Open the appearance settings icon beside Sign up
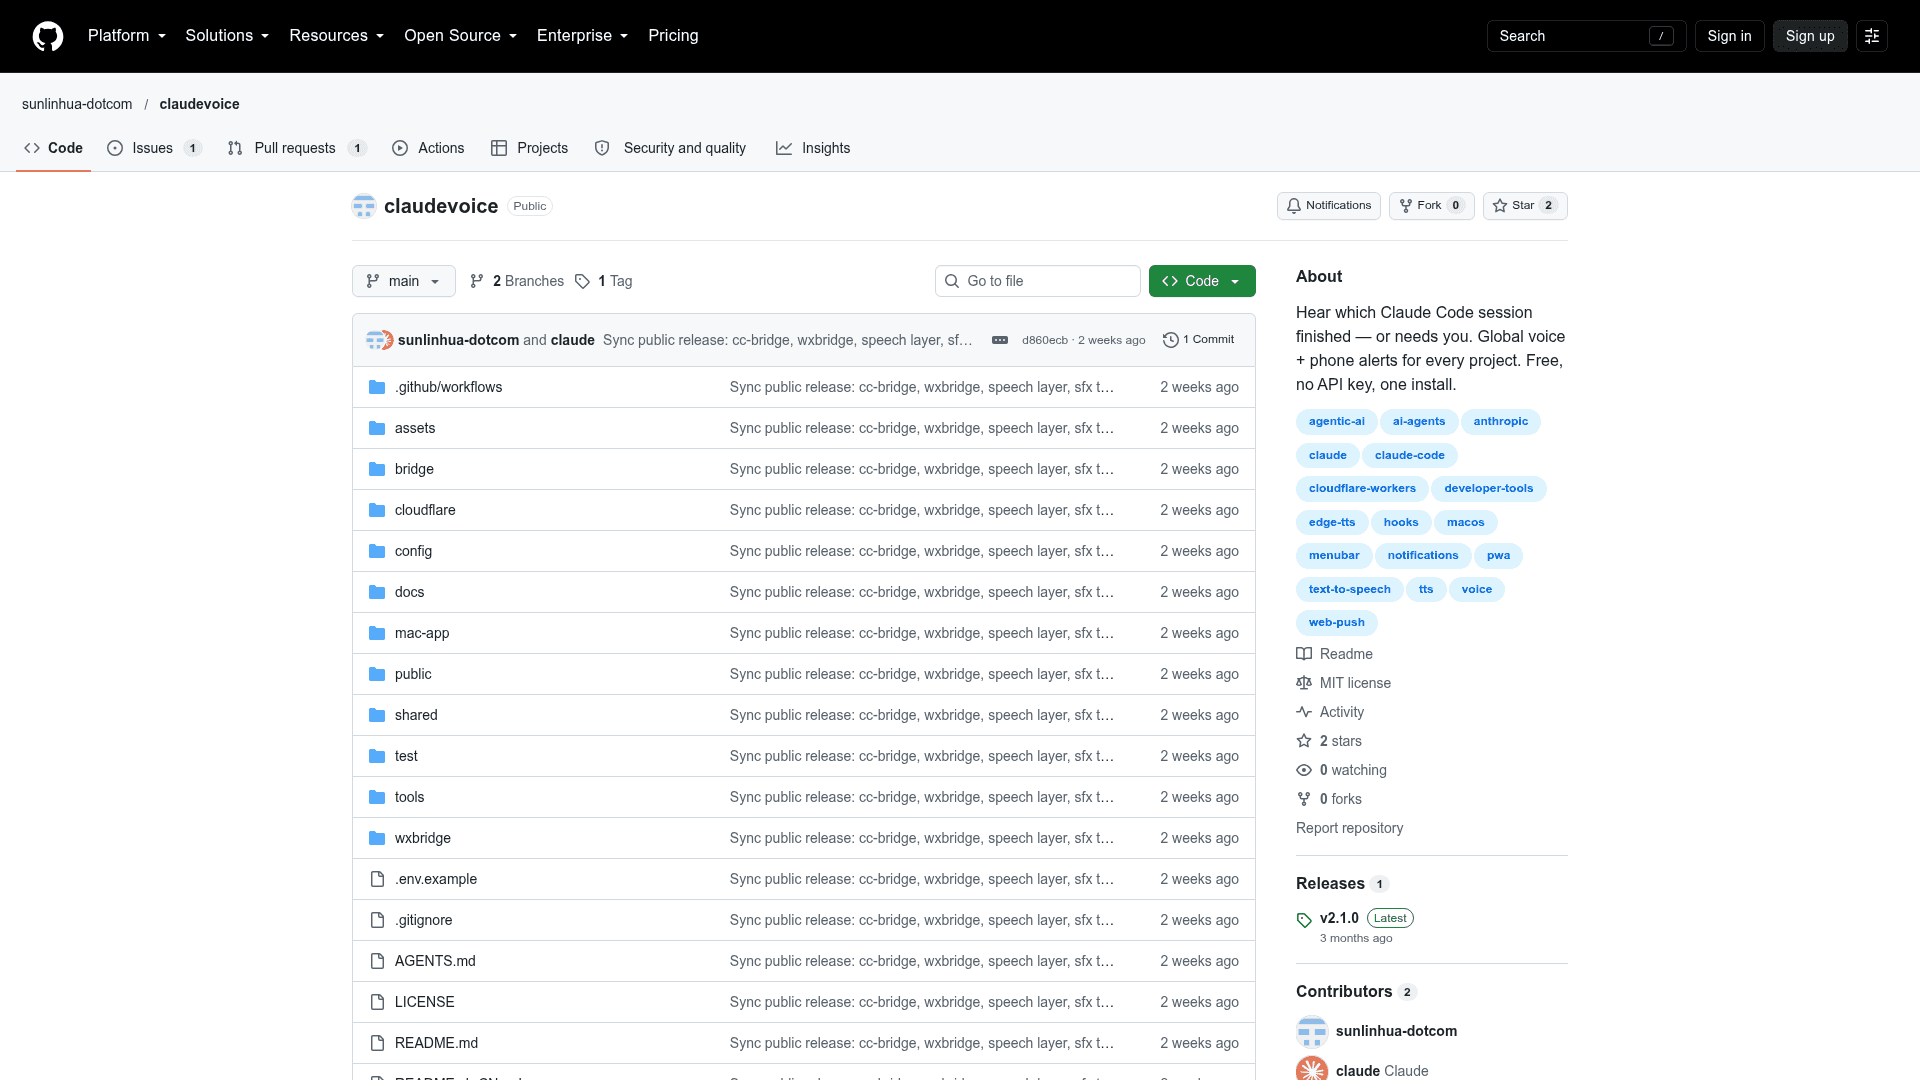The height and width of the screenshot is (1080, 1920). [x=1872, y=36]
